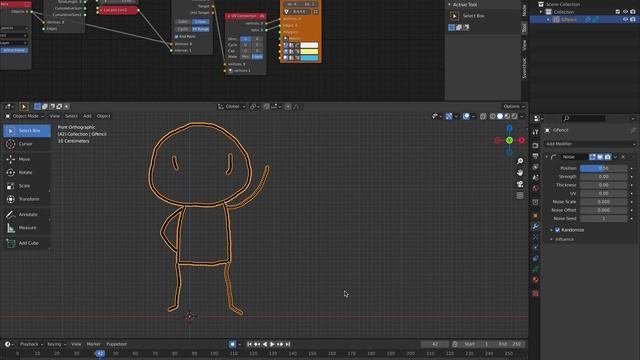Toggle Noise modifier render camera visibility
The image size is (640, 360).
click(608, 157)
